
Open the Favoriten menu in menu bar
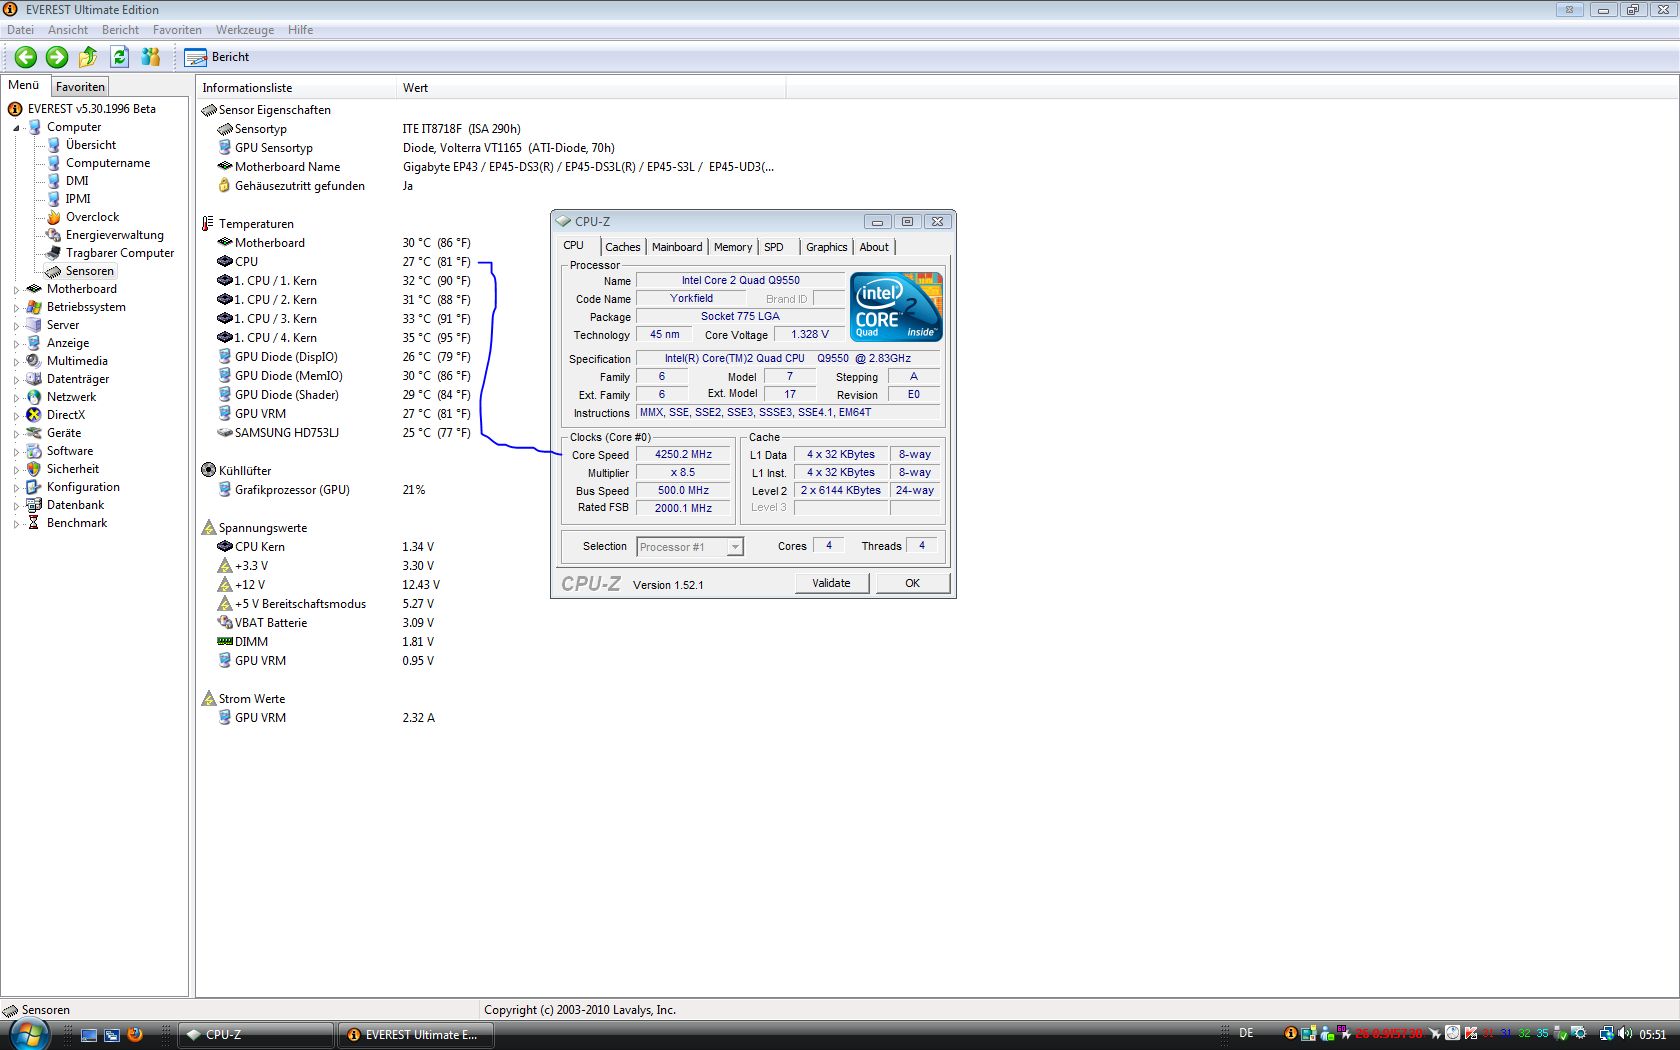[x=177, y=30]
